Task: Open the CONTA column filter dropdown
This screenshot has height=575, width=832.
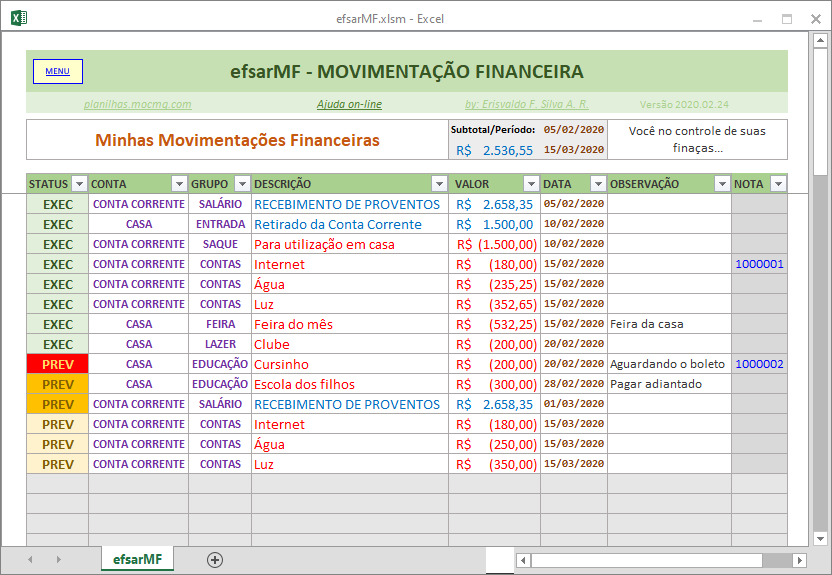Action: tap(179, 184)
